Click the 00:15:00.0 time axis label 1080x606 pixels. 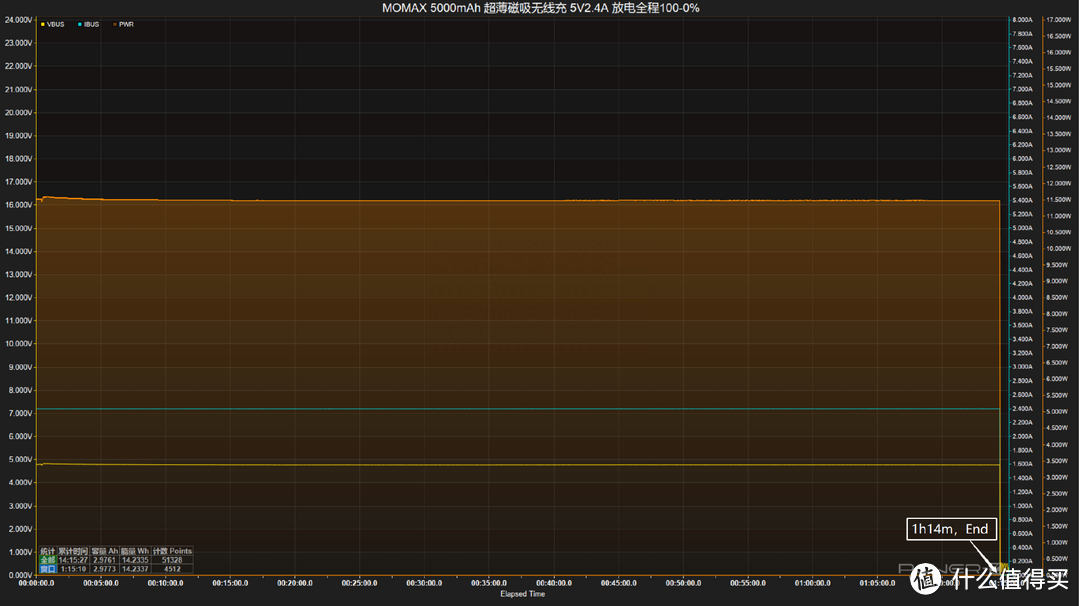(230, 583)
